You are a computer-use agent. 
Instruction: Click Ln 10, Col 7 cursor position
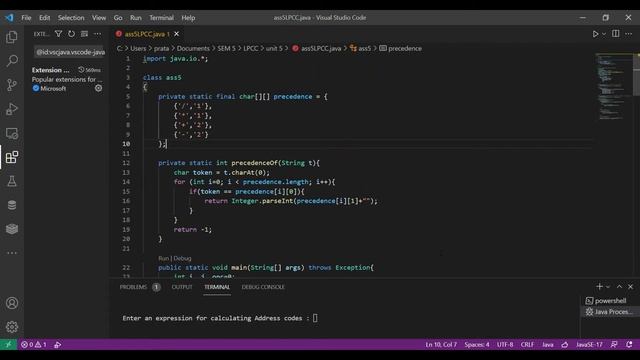pyautogui.click(x=441, y=344)
